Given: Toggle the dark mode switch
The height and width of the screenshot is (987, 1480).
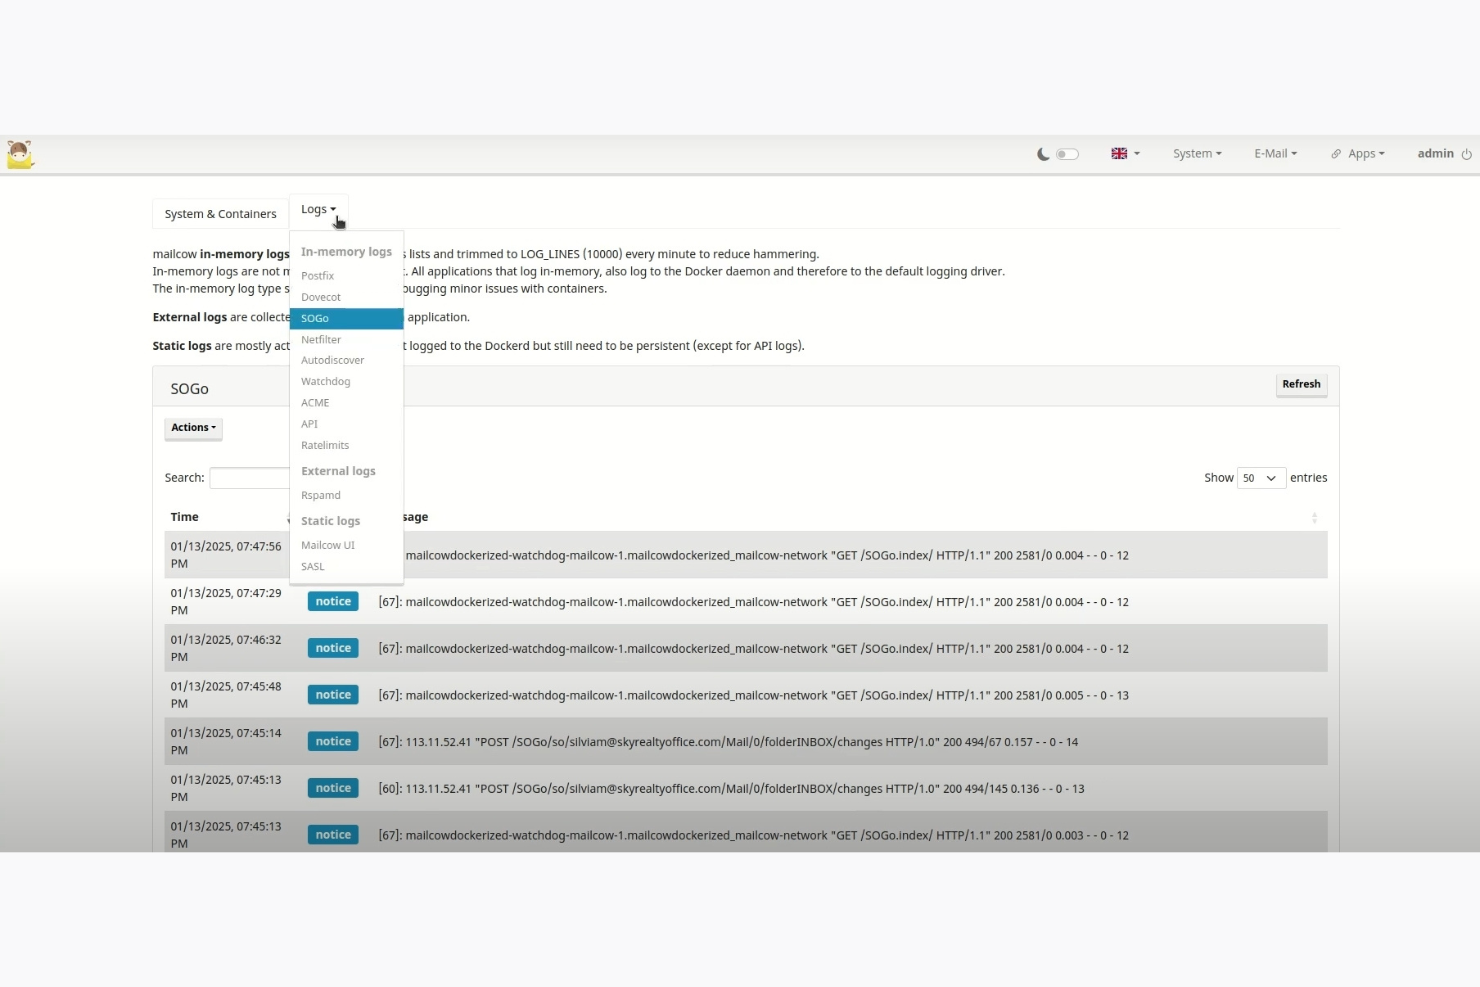Looking at the screenshot, I should [x=1067, y=154].
